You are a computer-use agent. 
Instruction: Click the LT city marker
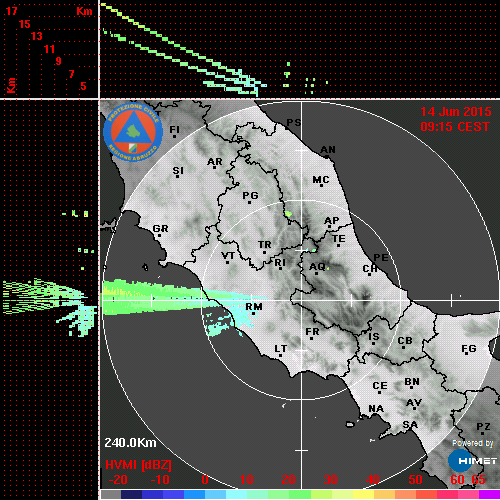coord(280,349)
